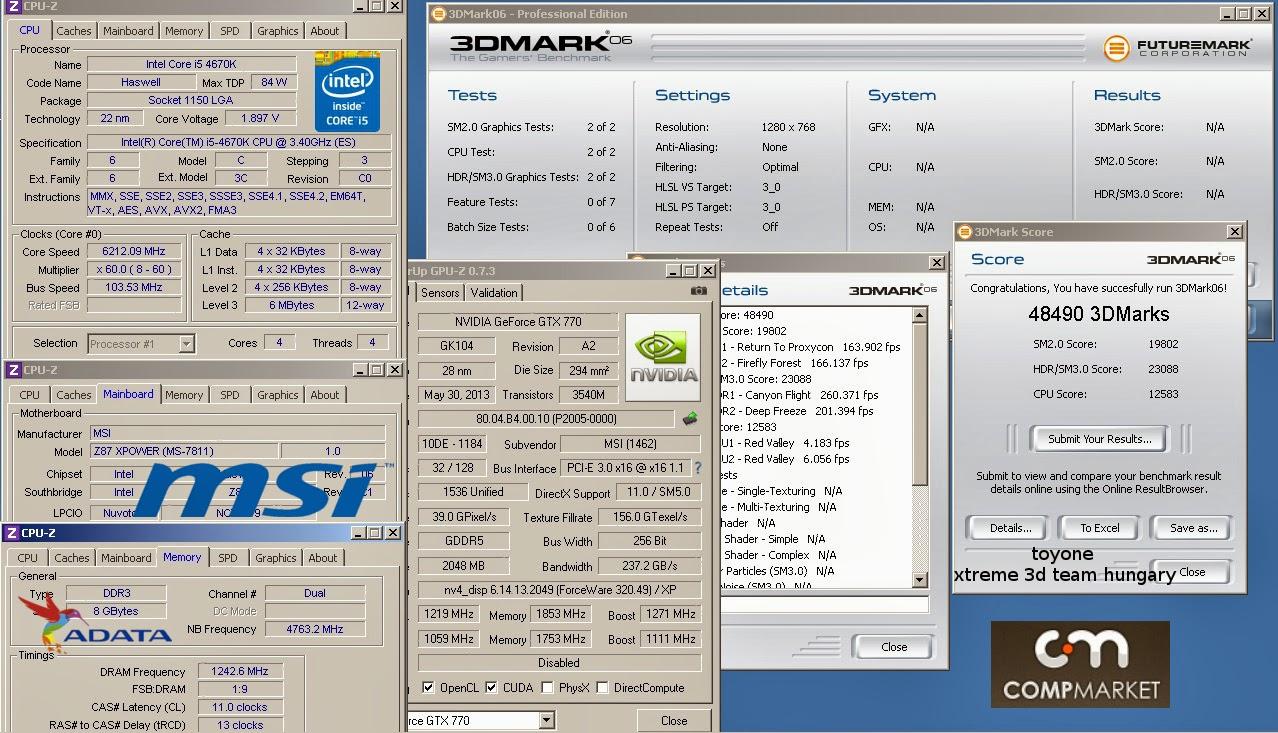Screen dimensions: 1278x733
Task: Open the Processor #1 selection dropdown
Action: 186,344
